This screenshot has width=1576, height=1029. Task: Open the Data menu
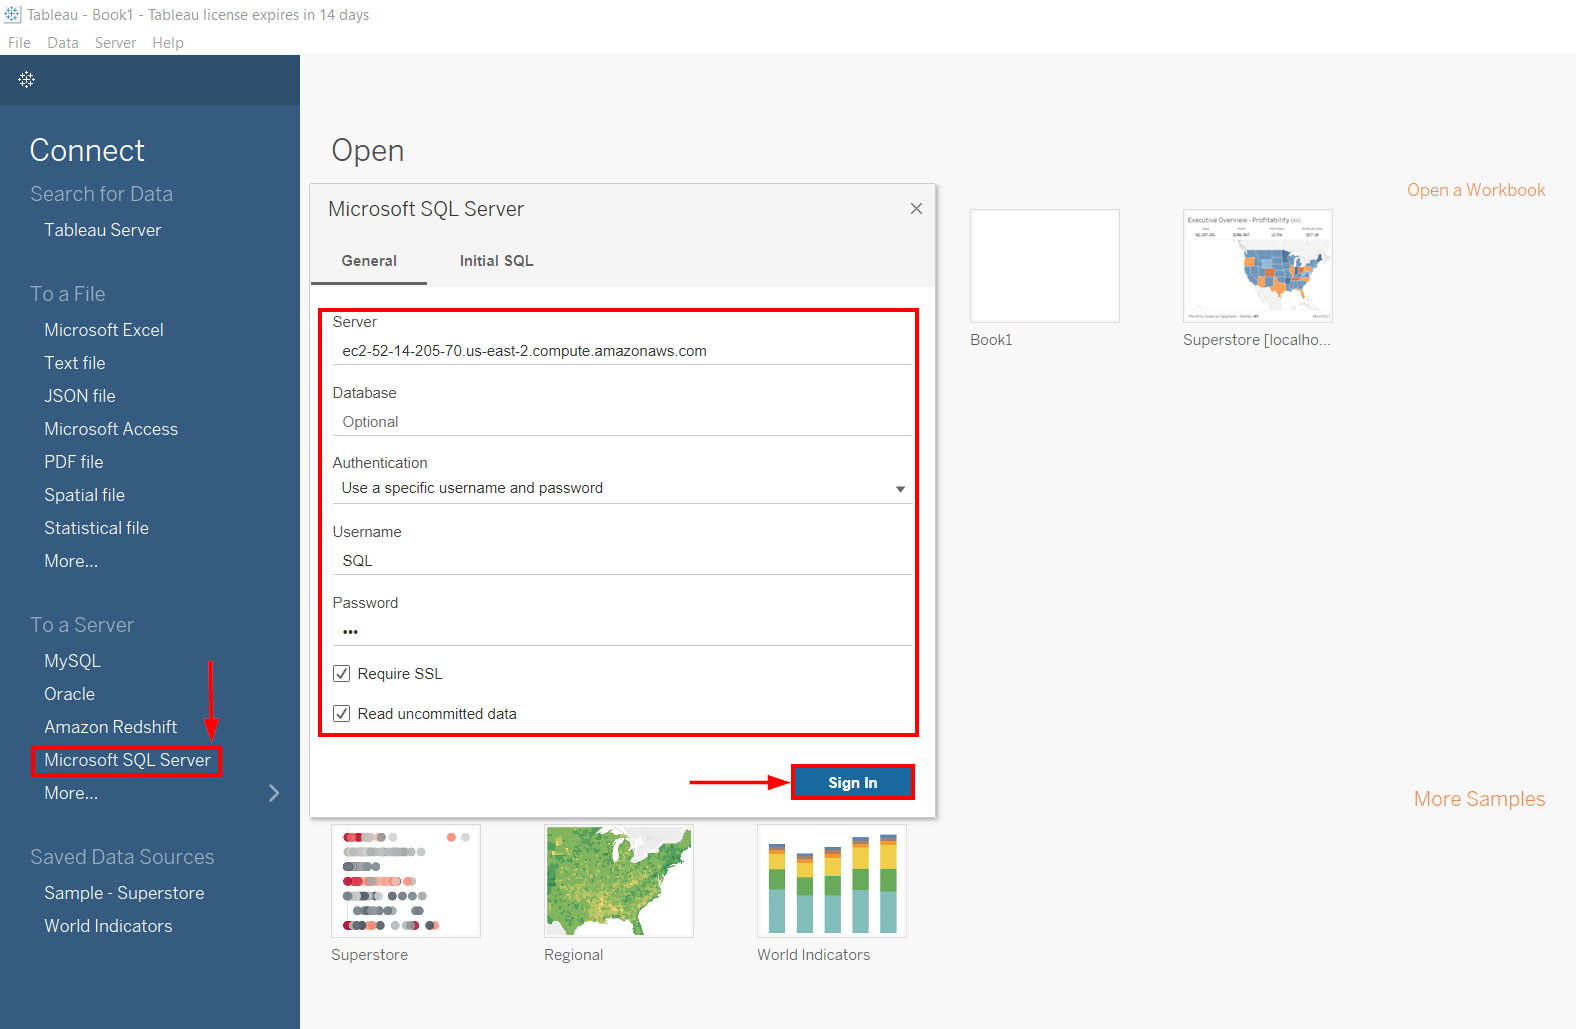63,43
